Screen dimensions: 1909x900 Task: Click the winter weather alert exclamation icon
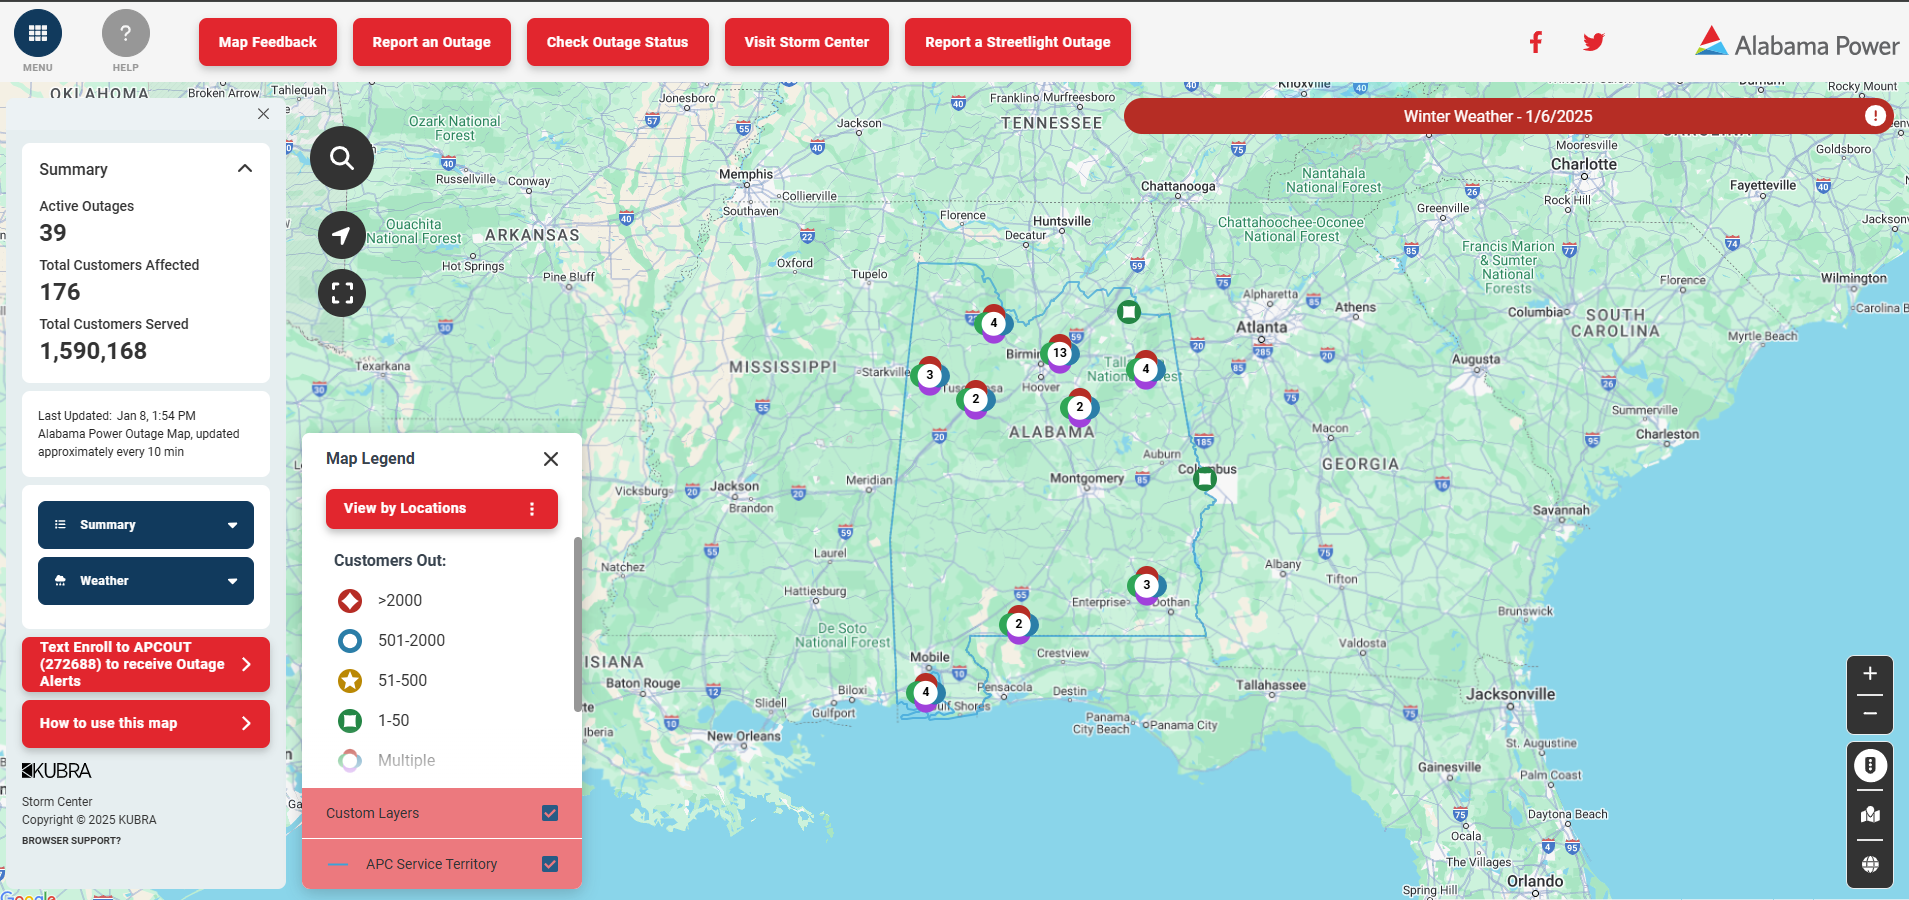coord(1875,116)
